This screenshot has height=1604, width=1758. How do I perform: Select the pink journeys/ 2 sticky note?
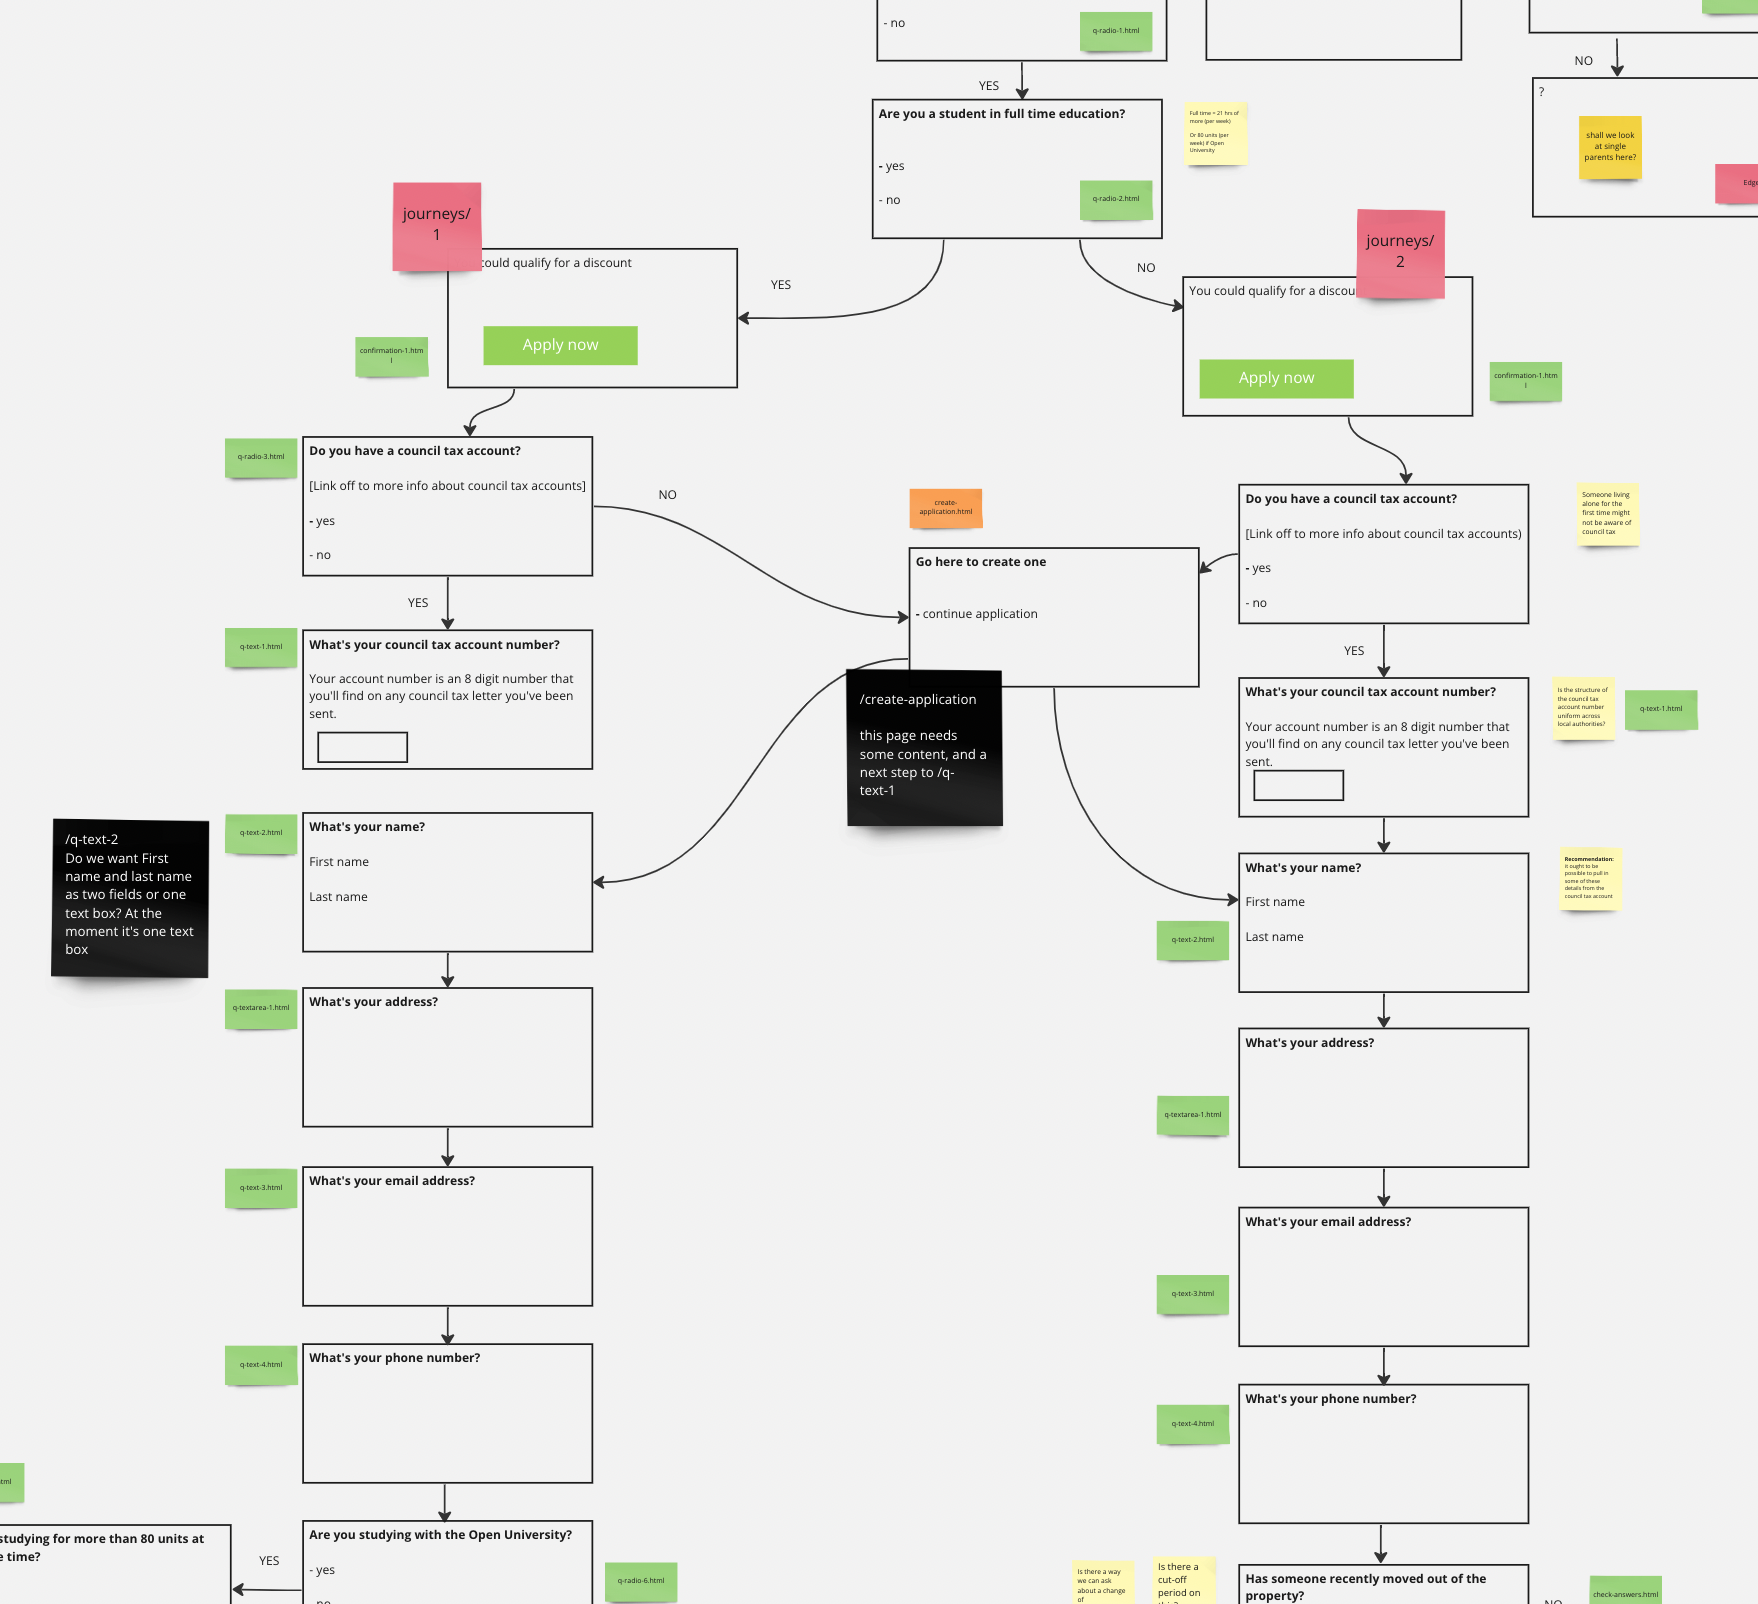click(x=1400, y=253)
